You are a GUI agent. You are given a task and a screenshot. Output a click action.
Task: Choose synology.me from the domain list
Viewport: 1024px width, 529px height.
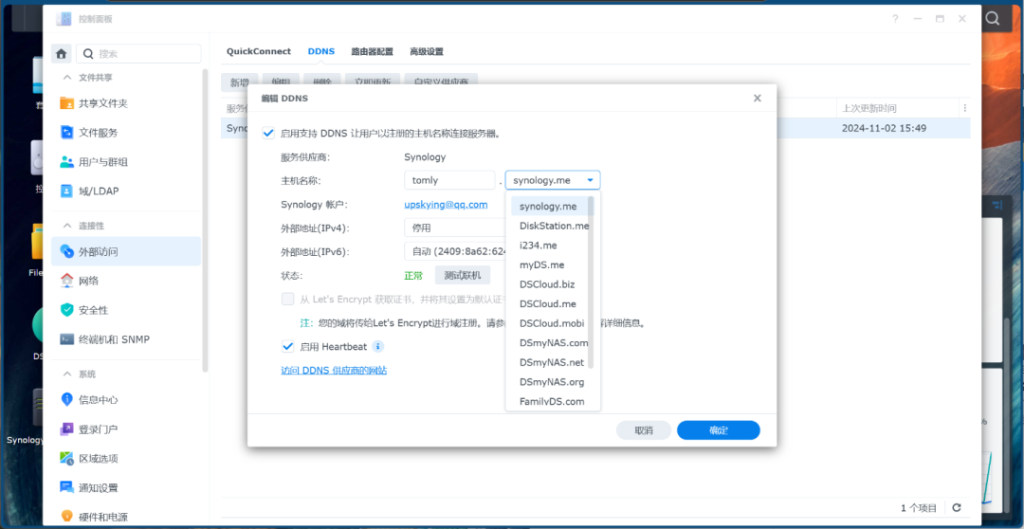[549, 206]
